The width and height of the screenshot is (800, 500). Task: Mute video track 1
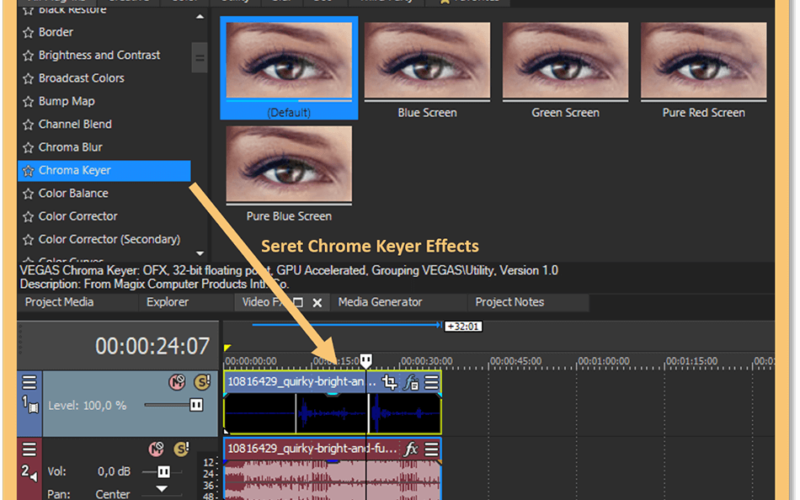coord(177,382)
